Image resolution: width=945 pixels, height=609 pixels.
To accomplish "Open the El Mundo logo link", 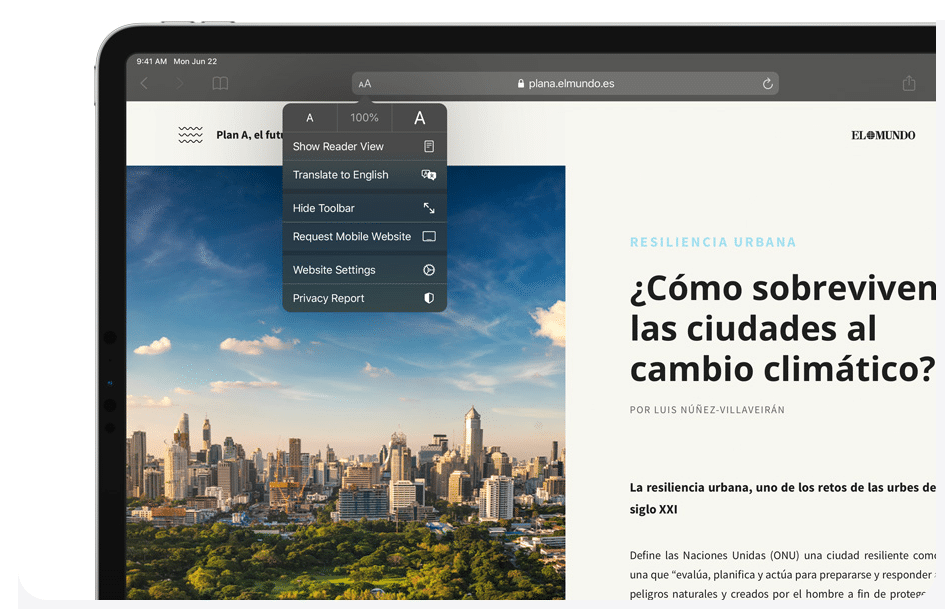I will tap(883, 135).
